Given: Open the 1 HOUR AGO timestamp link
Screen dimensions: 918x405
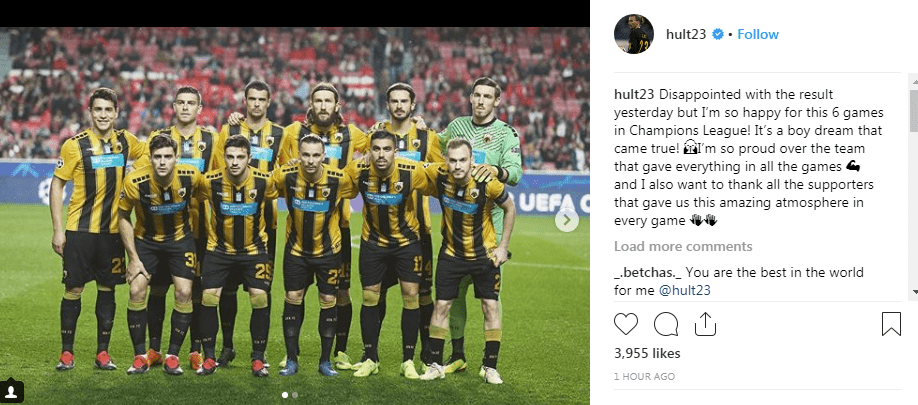Looking at the screenshot, I should click(x=644, y=377).
